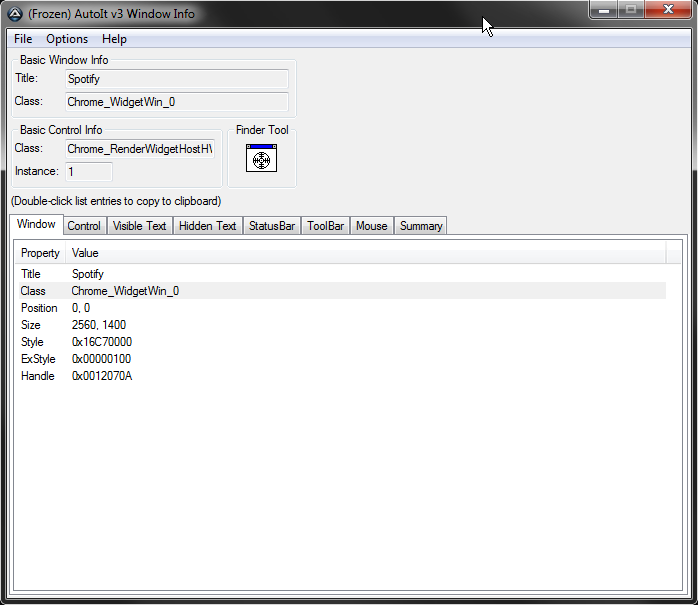Minimize the AutoIt Window Info window
The height and width of the screenshot is (605, 698).
click(604, 9)
